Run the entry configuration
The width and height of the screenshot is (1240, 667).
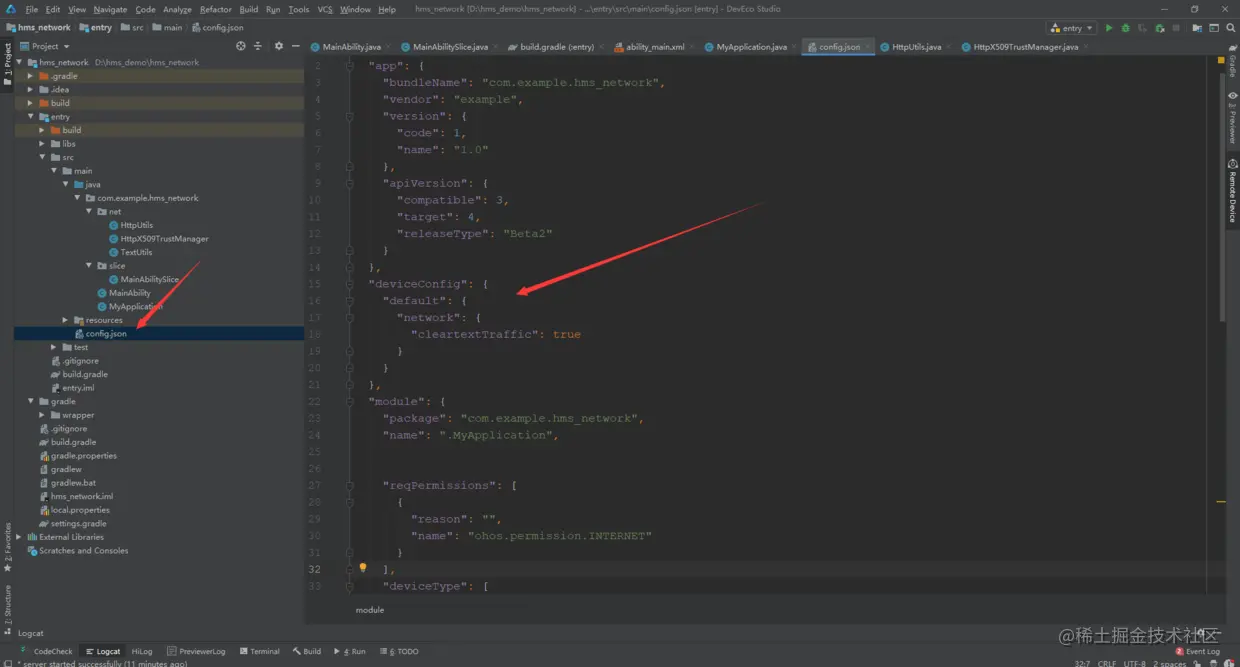[1109, 28]
